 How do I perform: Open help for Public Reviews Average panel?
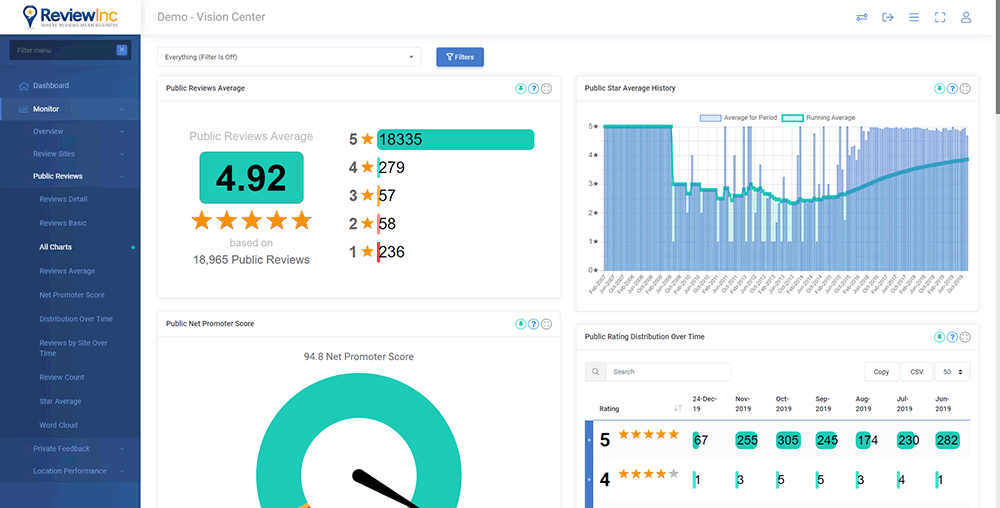pos(534,89)
